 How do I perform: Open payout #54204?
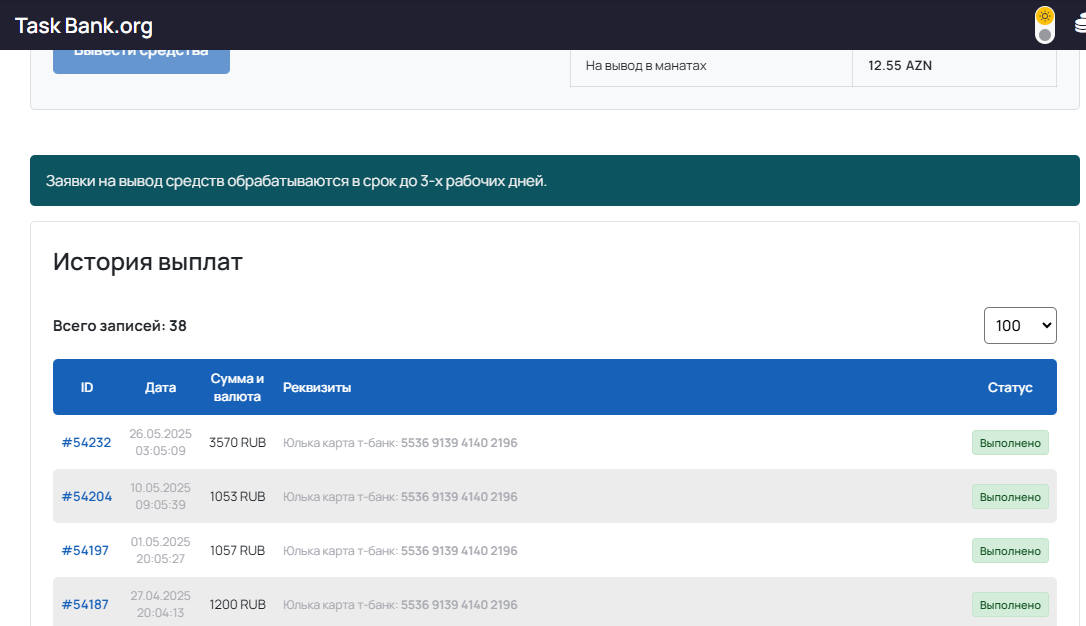pyautogui.click(x=86, y=497)
